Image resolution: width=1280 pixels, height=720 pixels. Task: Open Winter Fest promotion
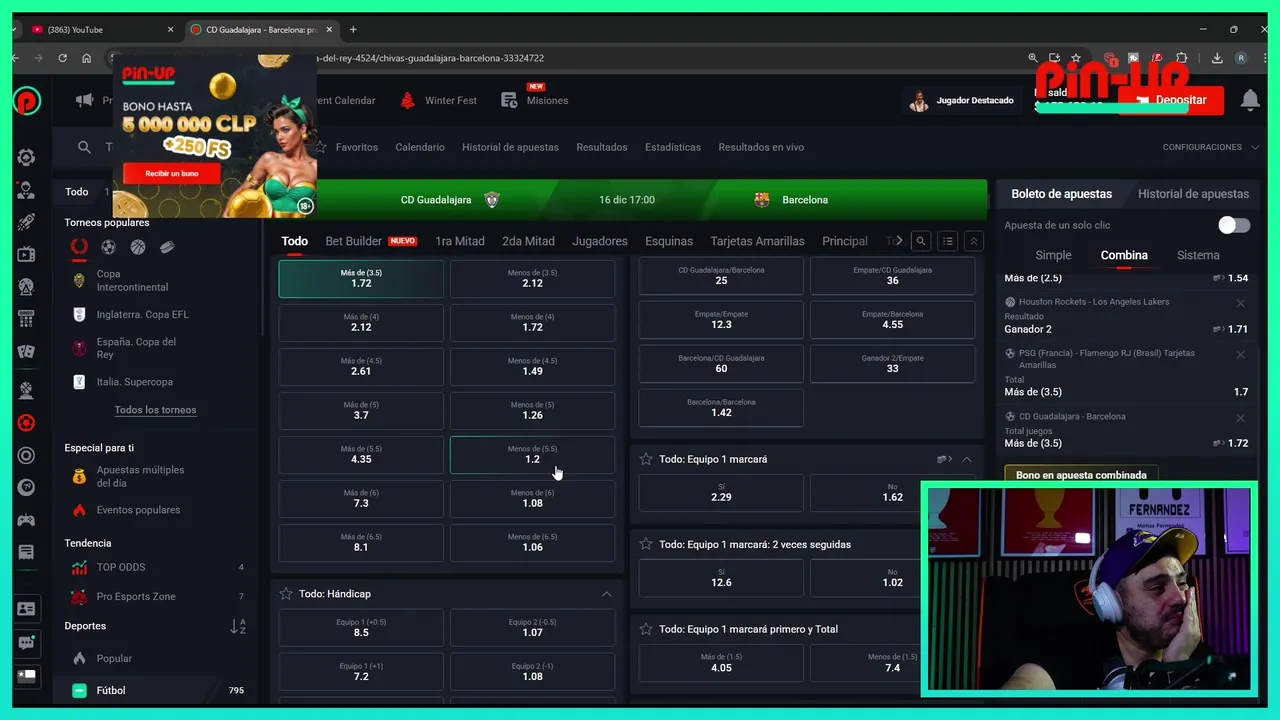(439, 100)
